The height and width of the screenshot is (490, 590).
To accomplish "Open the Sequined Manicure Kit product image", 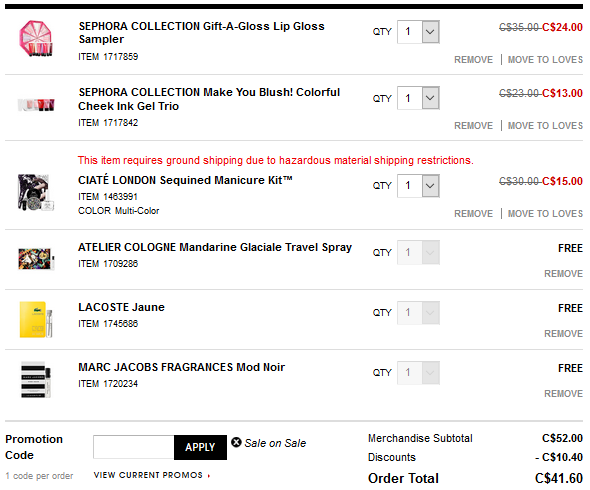I will point(36,192).
